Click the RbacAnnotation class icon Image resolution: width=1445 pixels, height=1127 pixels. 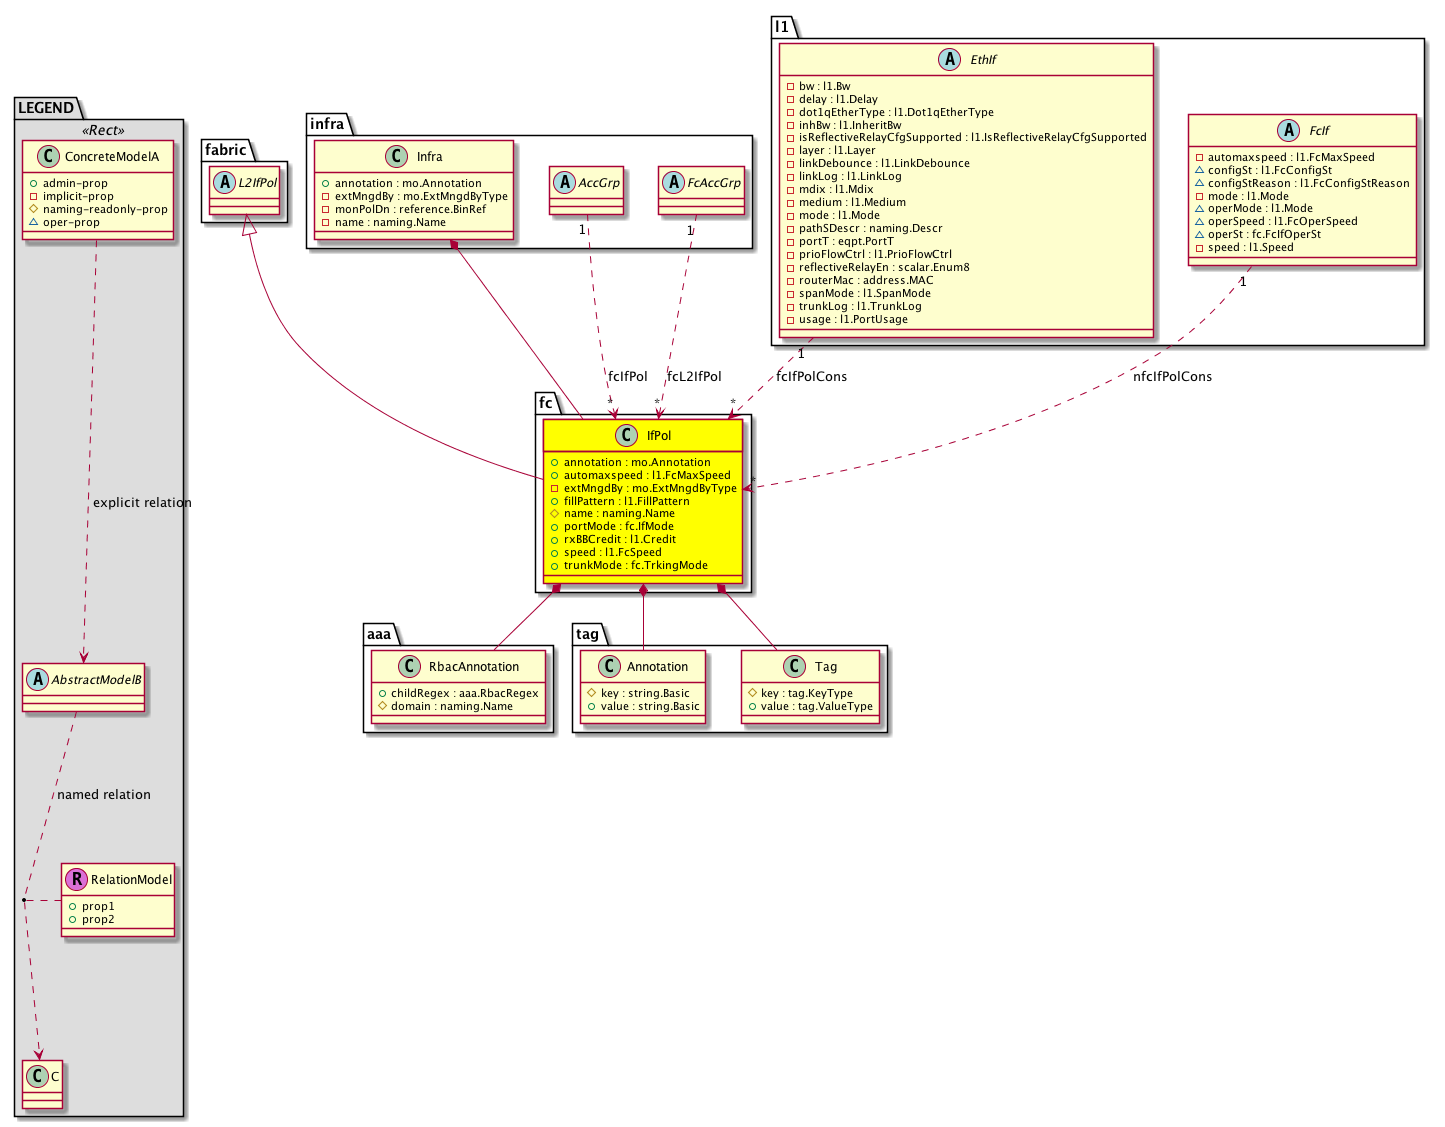[x=410, y=667]
